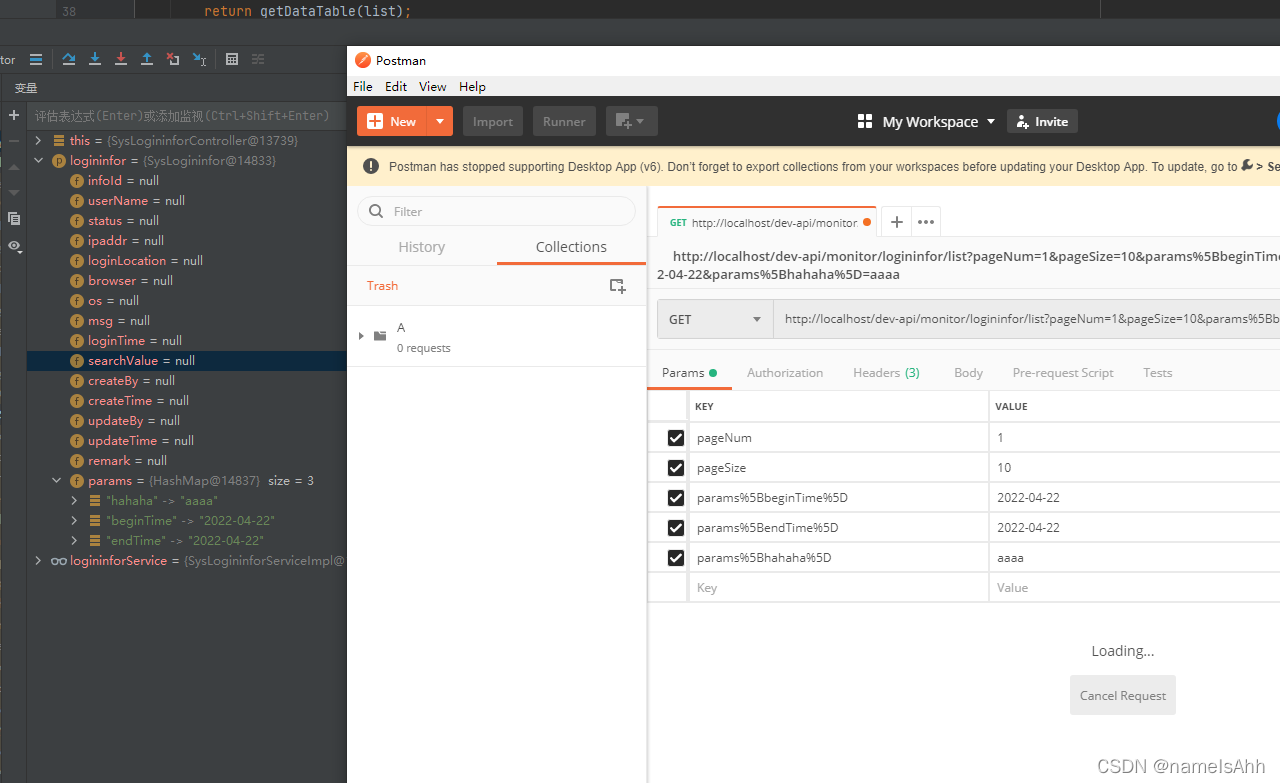Select the Params tab

point(689,373)
